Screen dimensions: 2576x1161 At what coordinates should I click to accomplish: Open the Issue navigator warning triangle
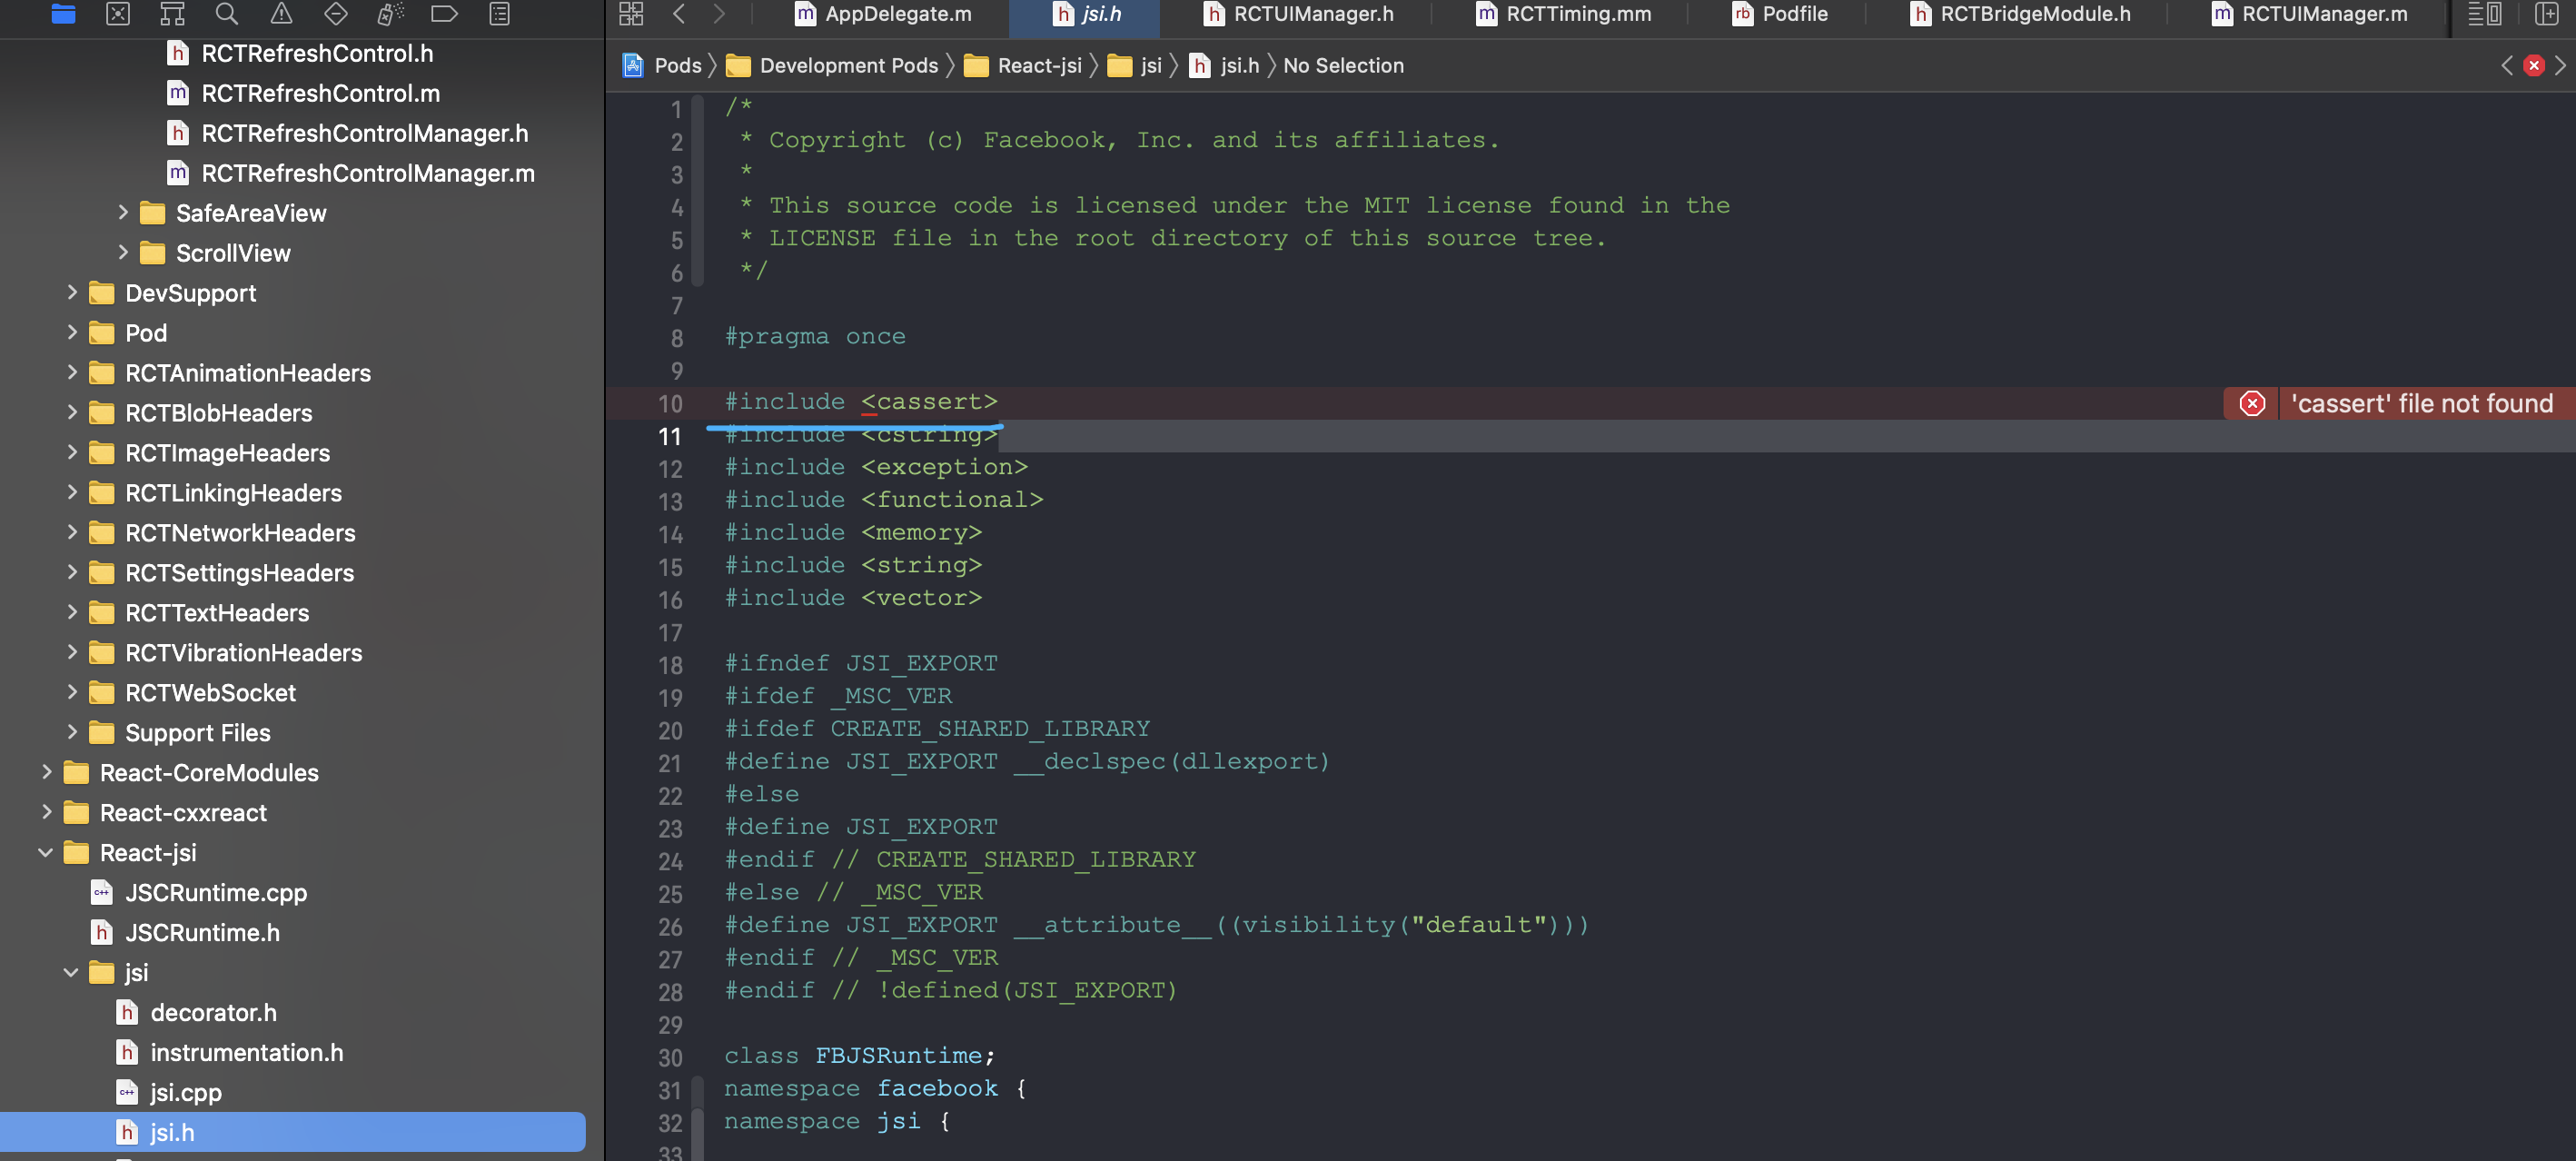pos(281,15)
